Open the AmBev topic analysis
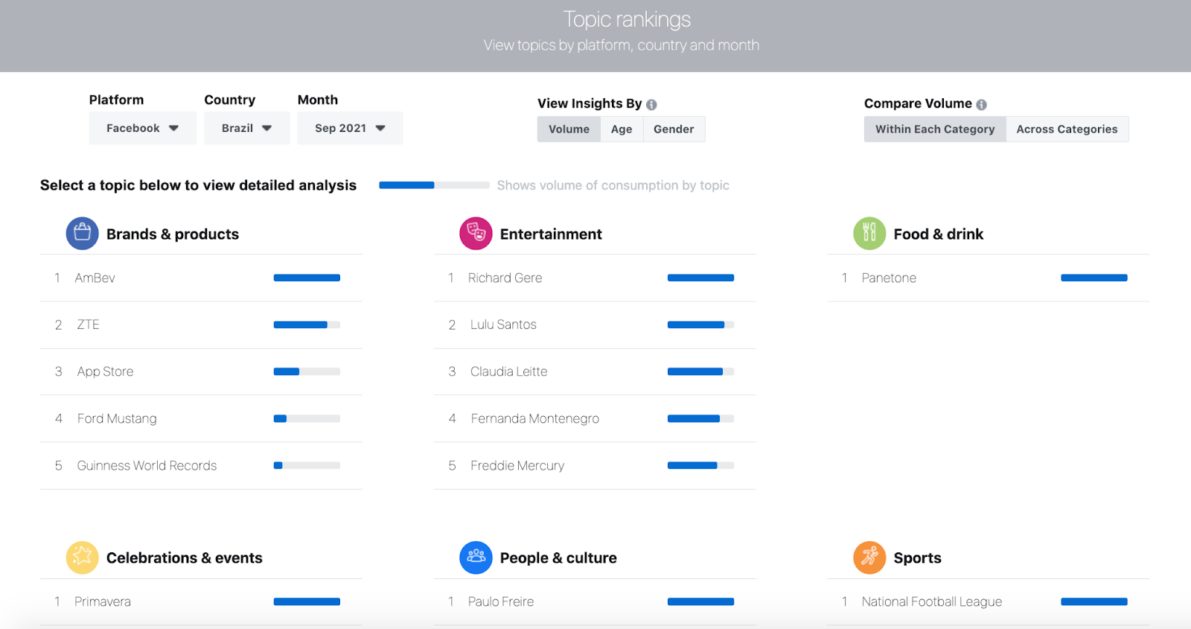Viewport: 1191px width, 629px height. (95, 278)
